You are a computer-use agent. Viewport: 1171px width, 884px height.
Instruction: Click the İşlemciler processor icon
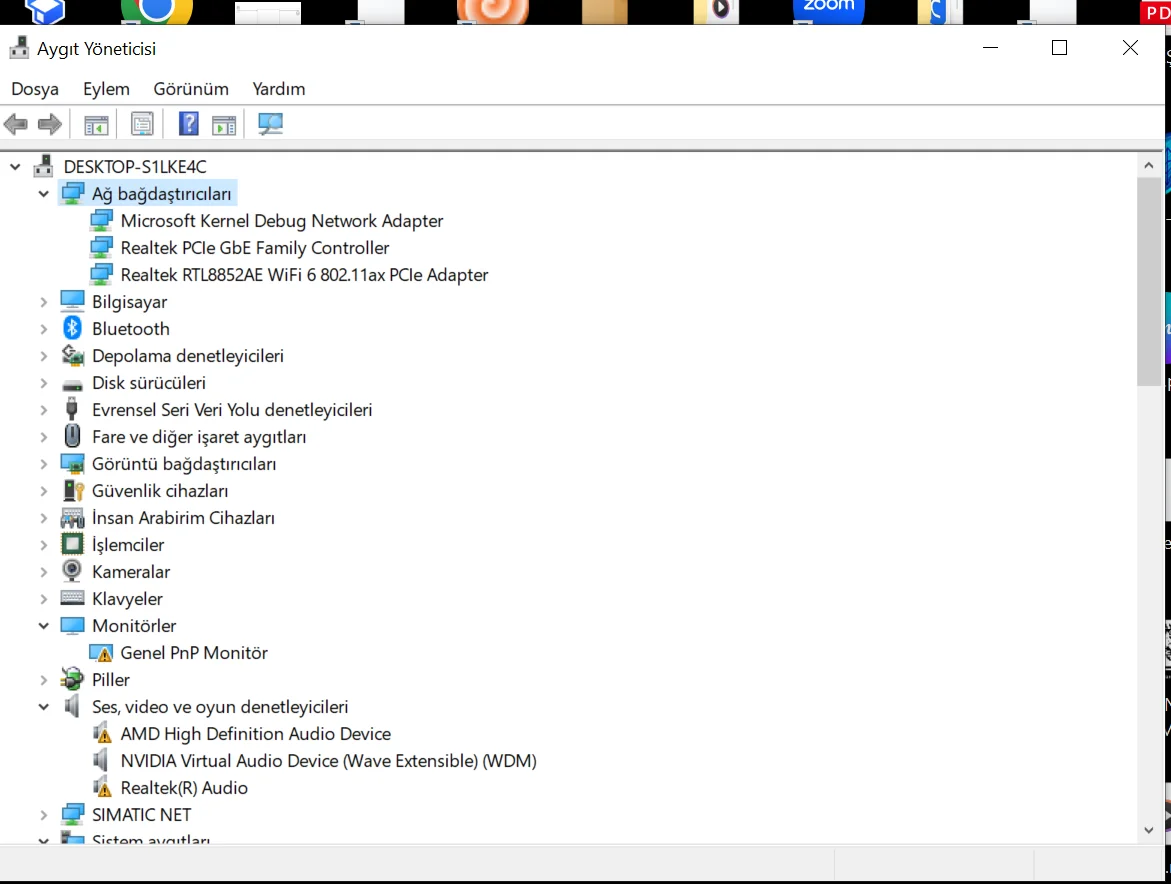pyautogui.click(x=72, y=544)
